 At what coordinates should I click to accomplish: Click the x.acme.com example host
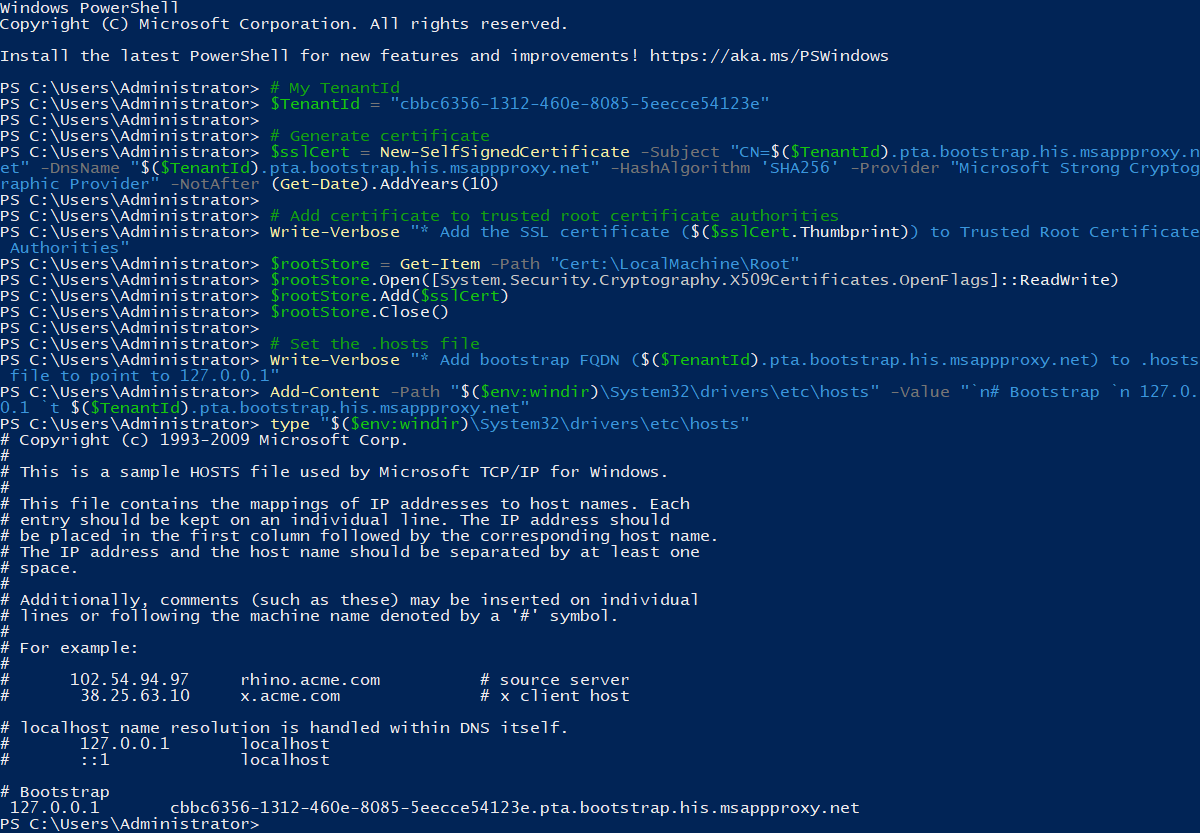(x=290, y=696)
